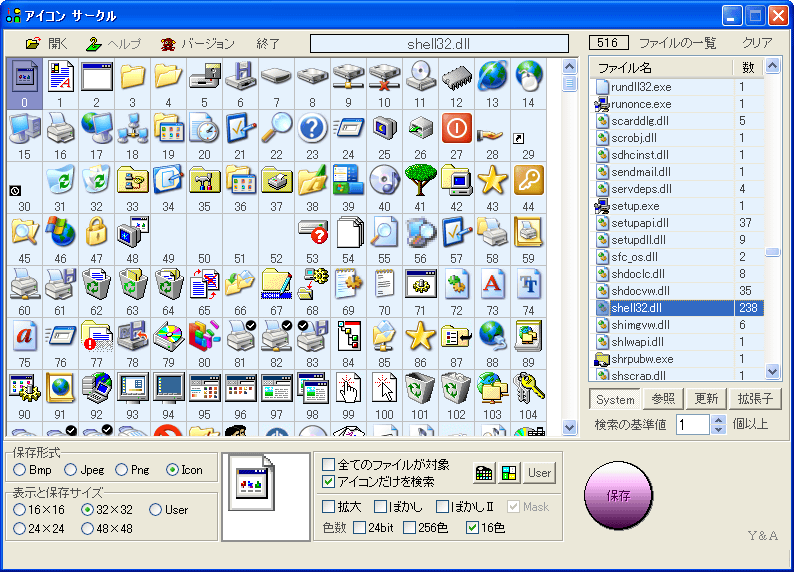
Task: Select the italic a font icon 75
Action: [24, 344]
